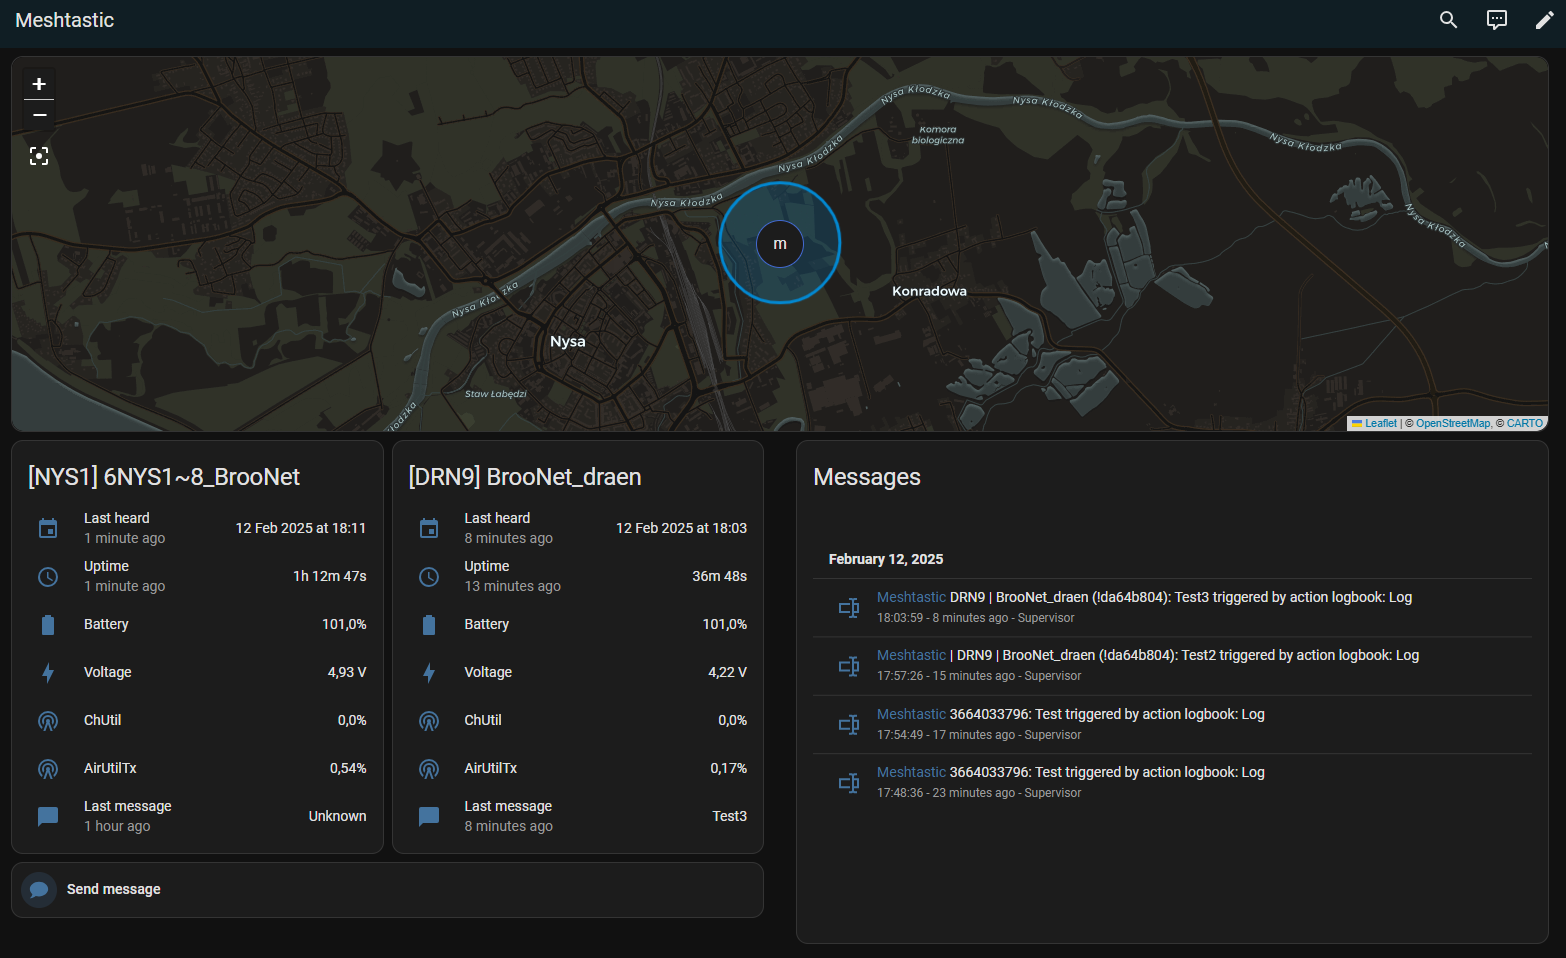The height and width of the screenshot is (958, 1566).
Task: Click the DRN9 Voltage lightning icon
Action: coord(429,673)
